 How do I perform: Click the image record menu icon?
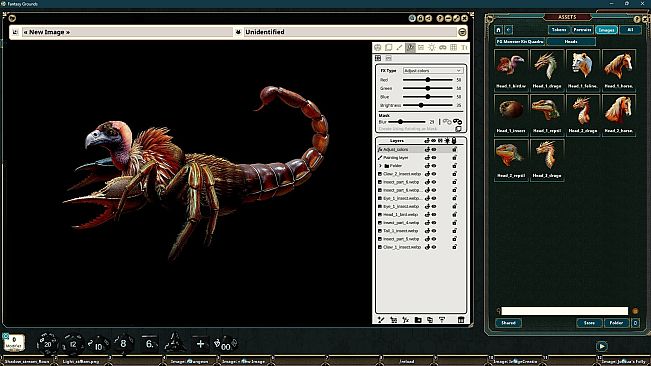[x=462, y=32]
